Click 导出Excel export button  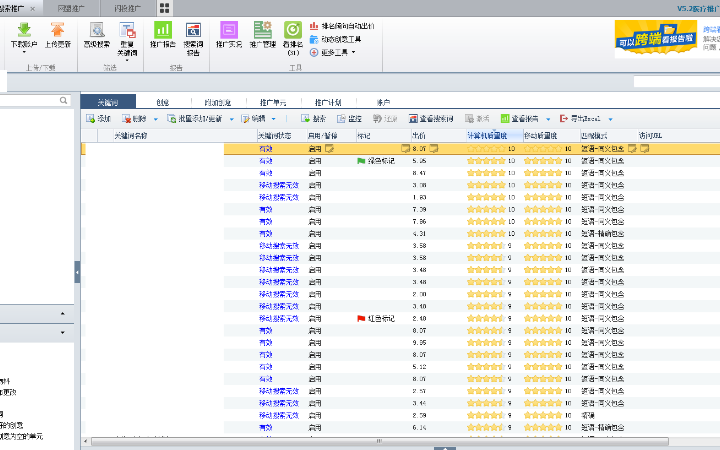580,118
